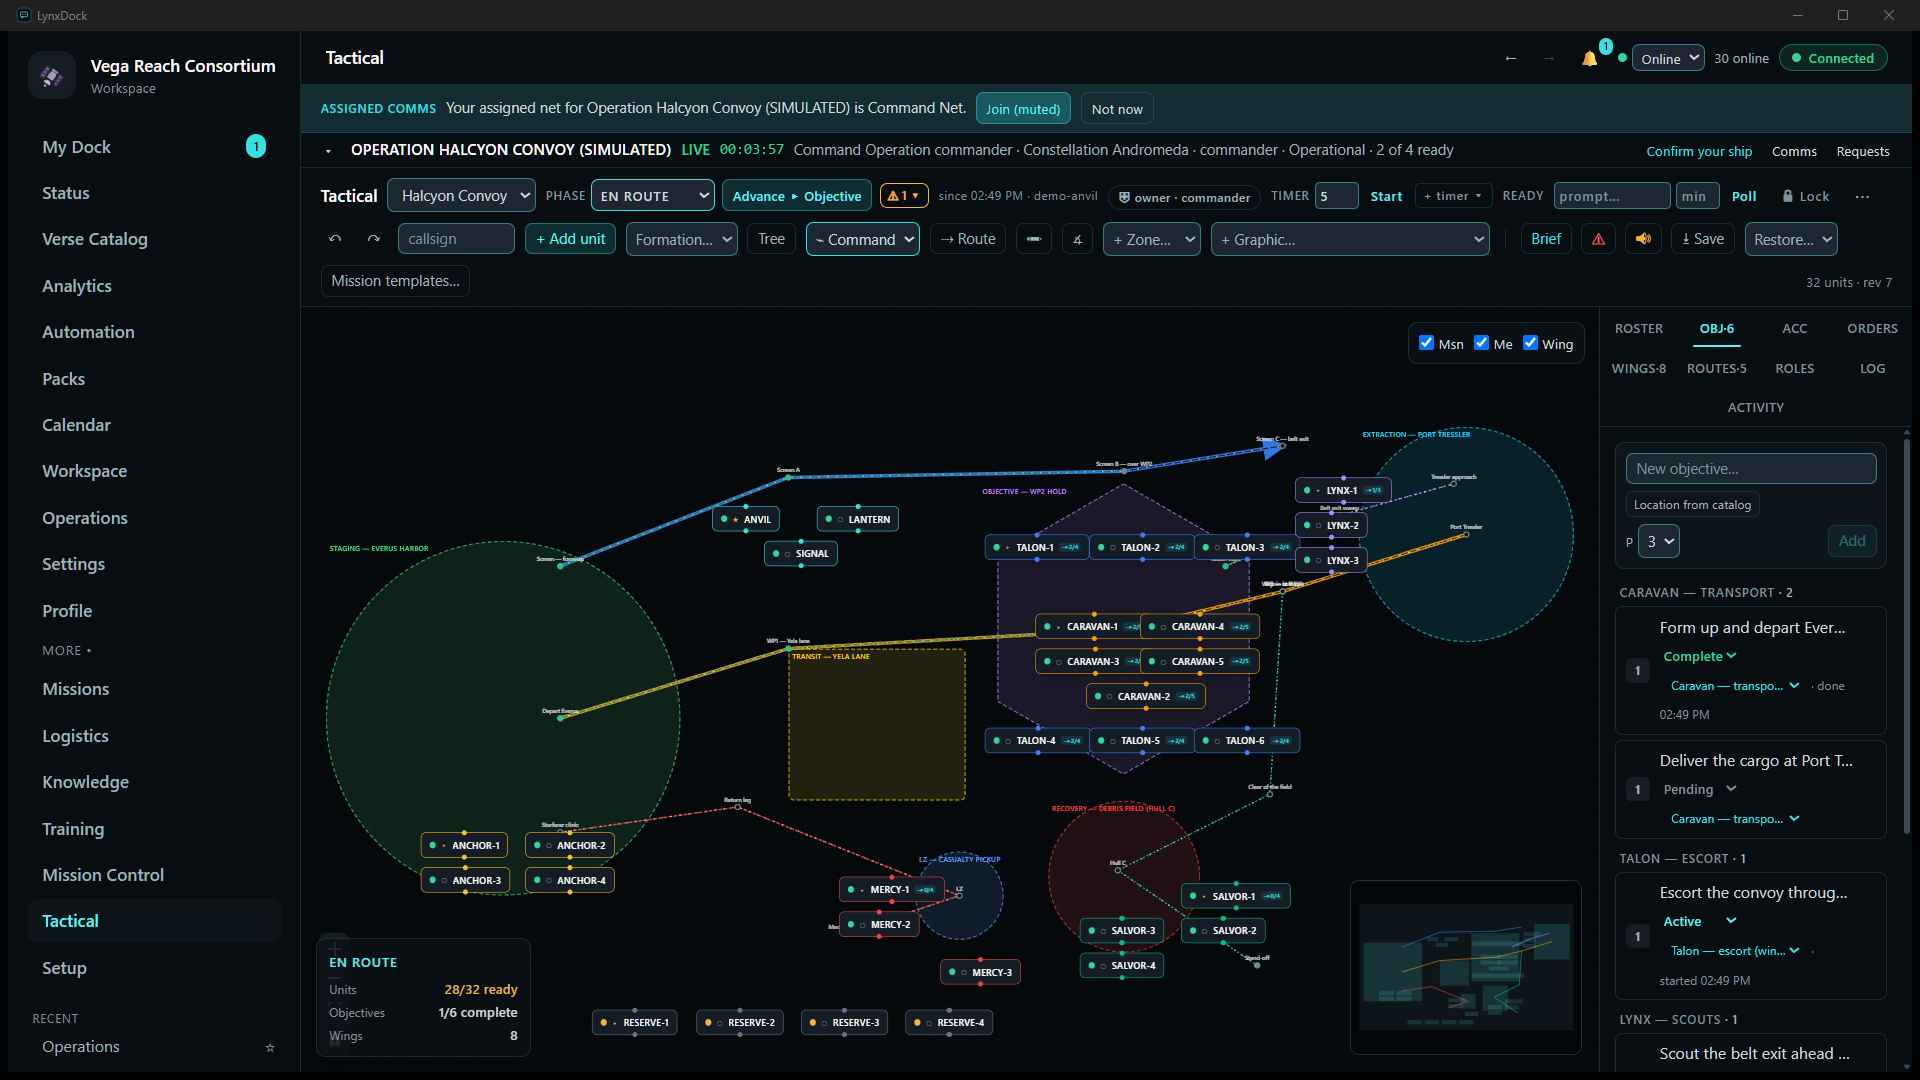Toggle the Msn checkbox
The width and height of the screenshot is (1920, 1080).
pos(1426,343)
